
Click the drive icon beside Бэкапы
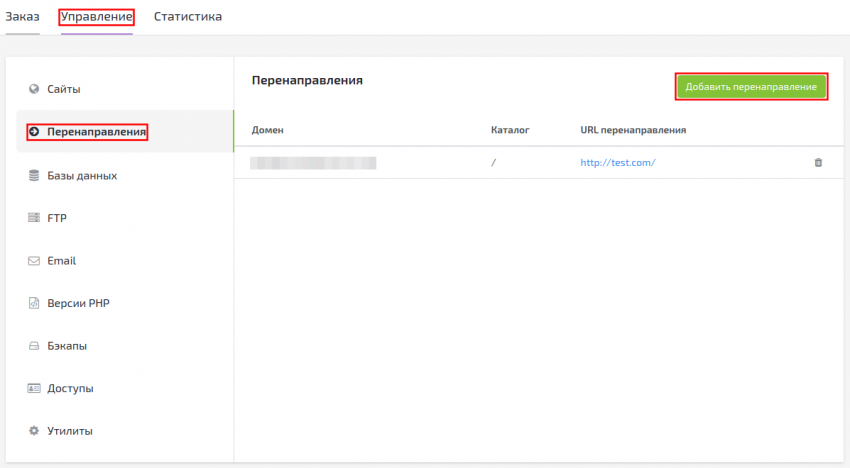(33, 346)
